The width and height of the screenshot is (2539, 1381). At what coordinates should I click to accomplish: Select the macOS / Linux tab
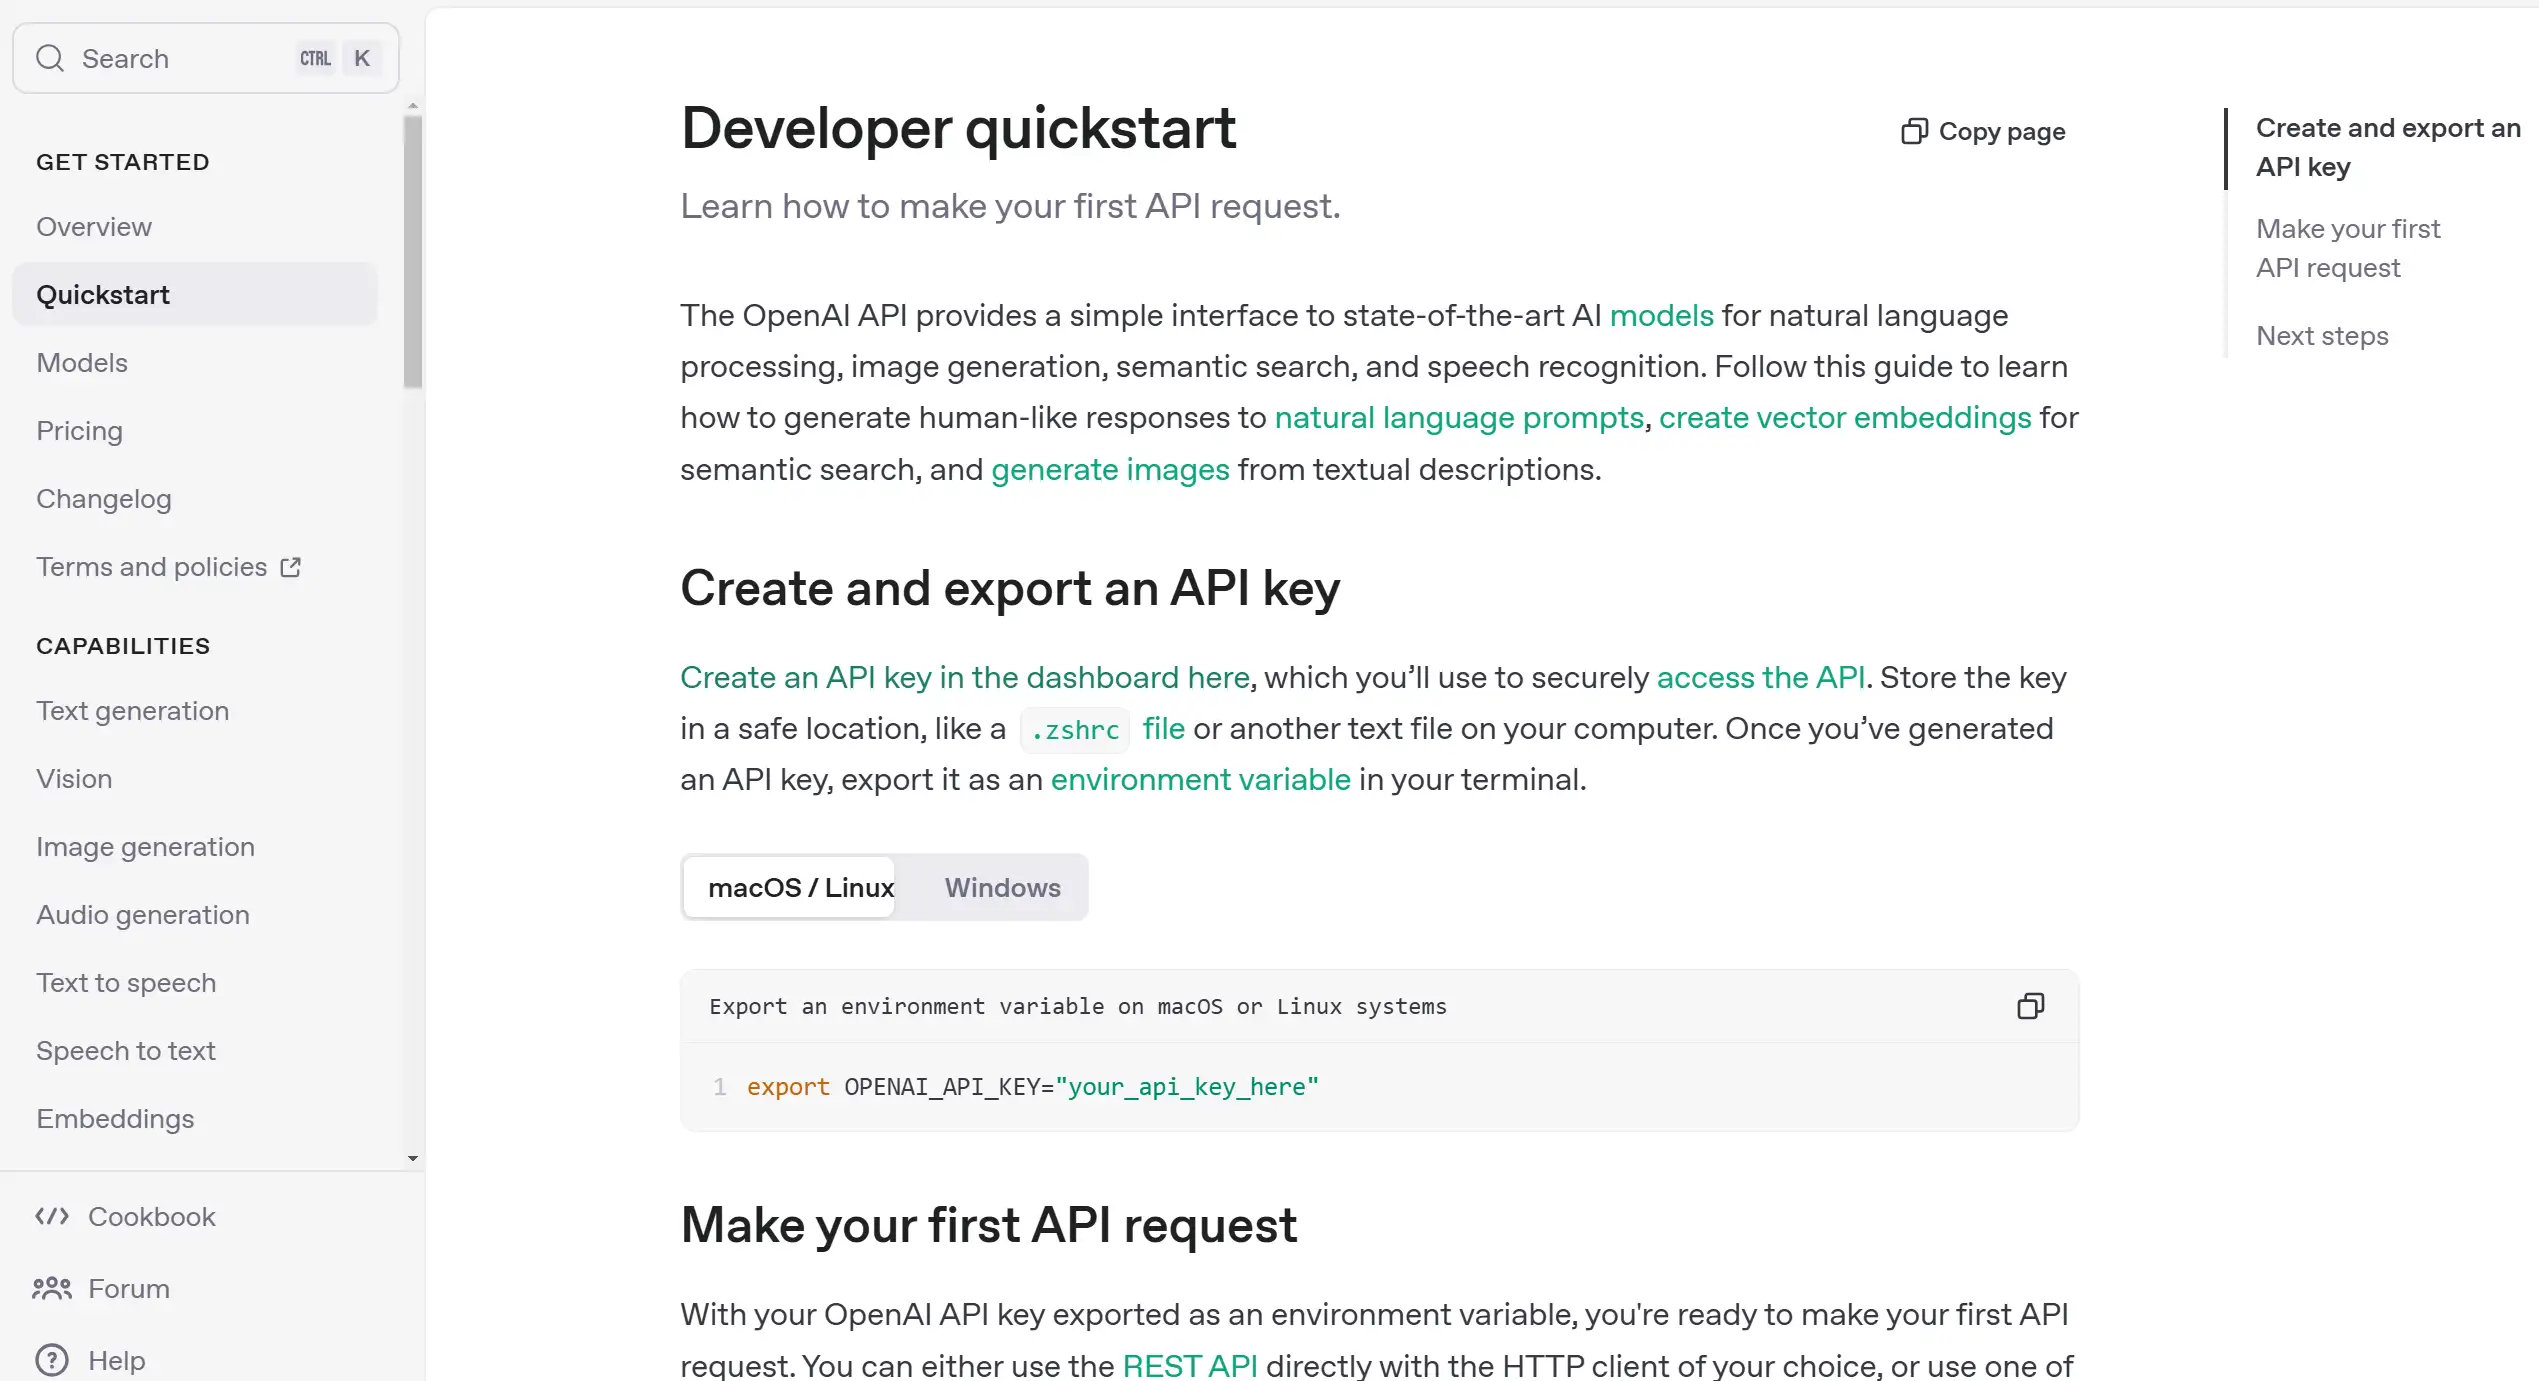click(x=788, y=887)
